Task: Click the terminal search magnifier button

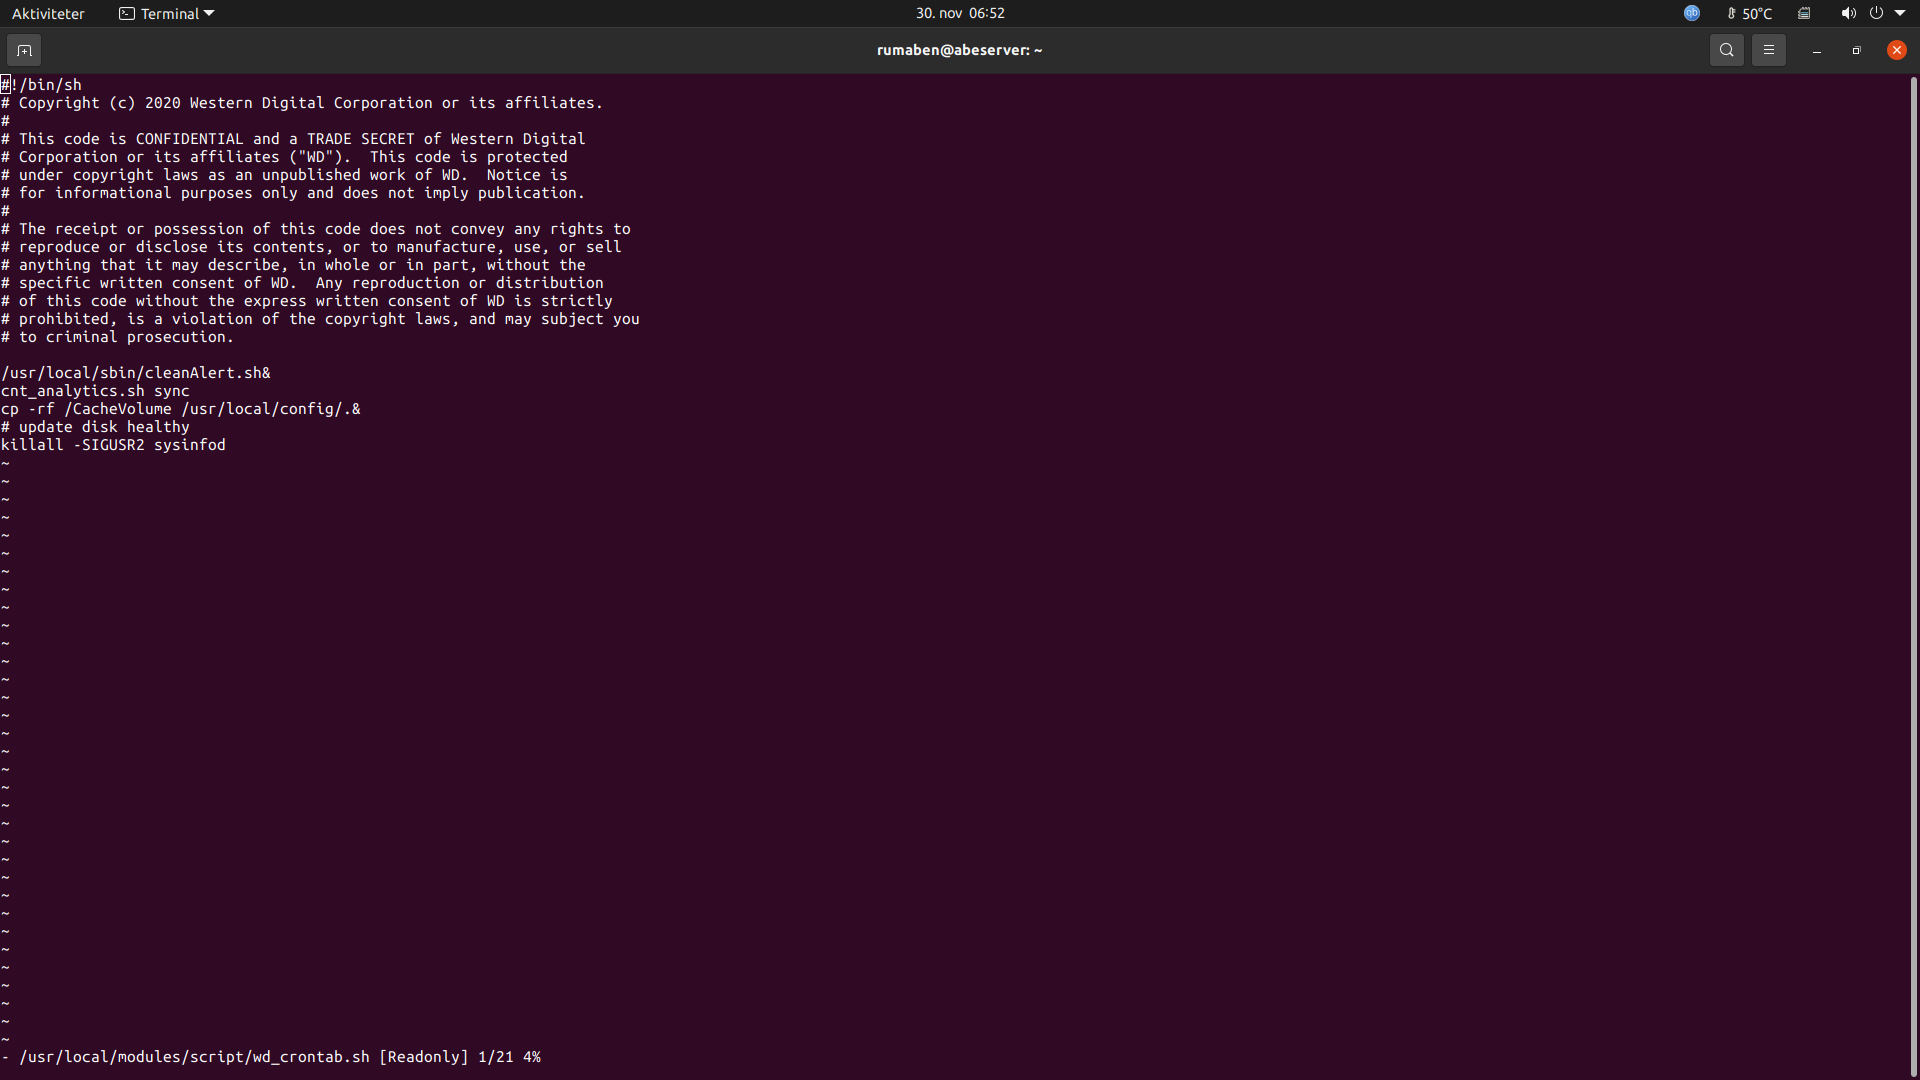Action: pyautogui.click(x=1726, y=50)
